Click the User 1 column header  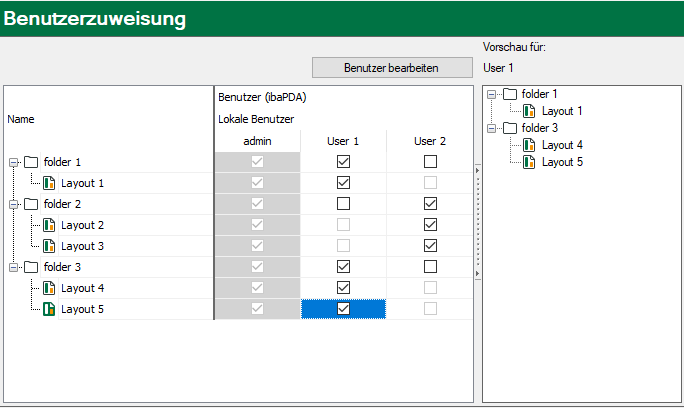click(x=343, y=141)
